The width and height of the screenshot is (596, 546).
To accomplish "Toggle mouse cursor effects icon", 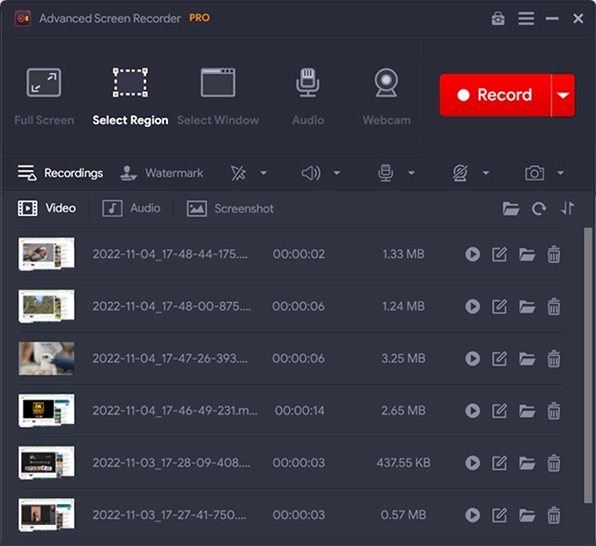I will coord(238,173).
